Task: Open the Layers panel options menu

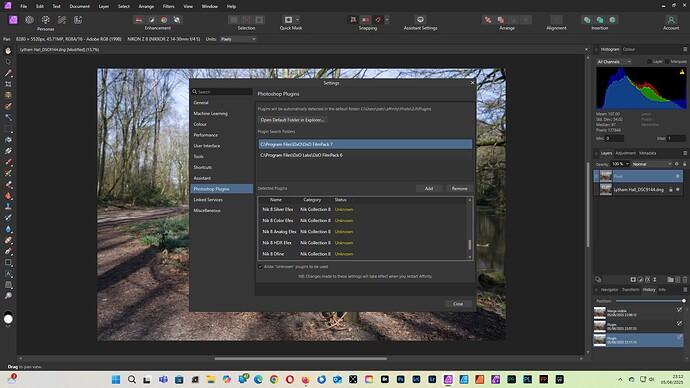Action: point(685,153)
